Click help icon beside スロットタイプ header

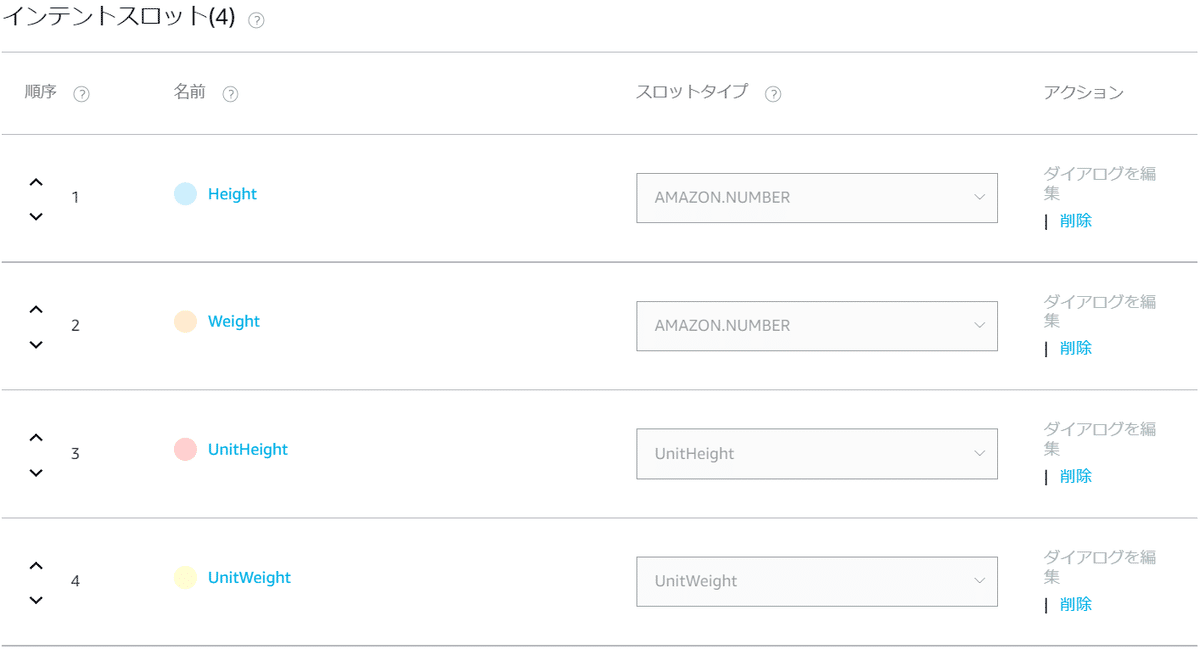pyautogui.click(x=773, y=94)
